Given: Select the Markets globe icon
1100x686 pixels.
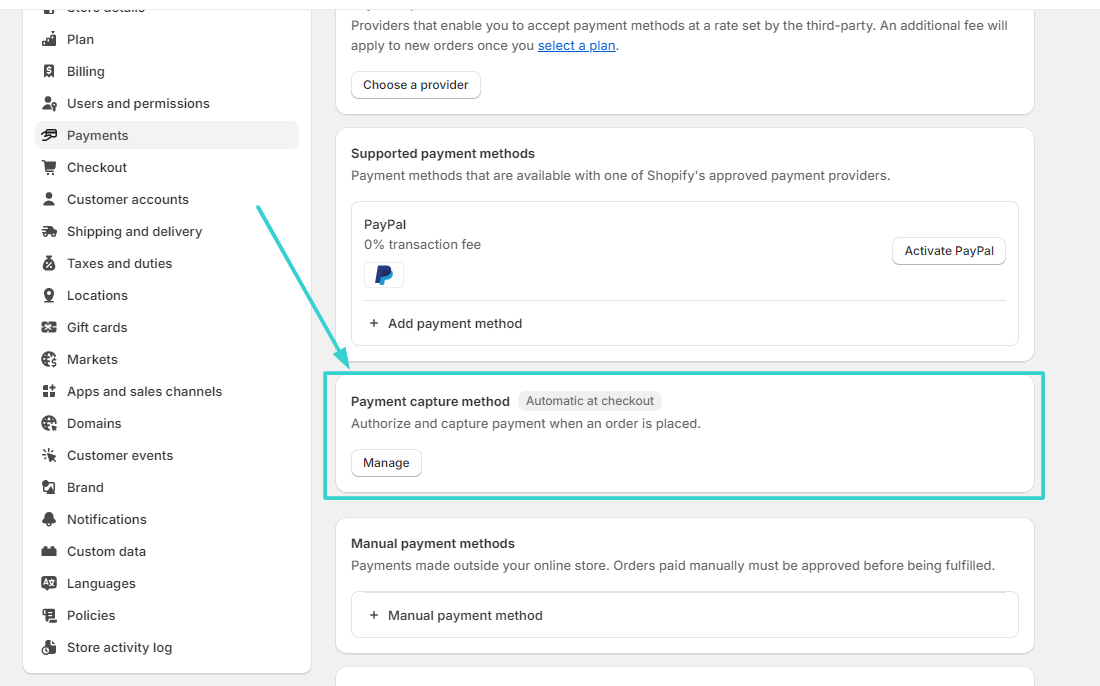Looking at the screenshot, I should [49, 359].
